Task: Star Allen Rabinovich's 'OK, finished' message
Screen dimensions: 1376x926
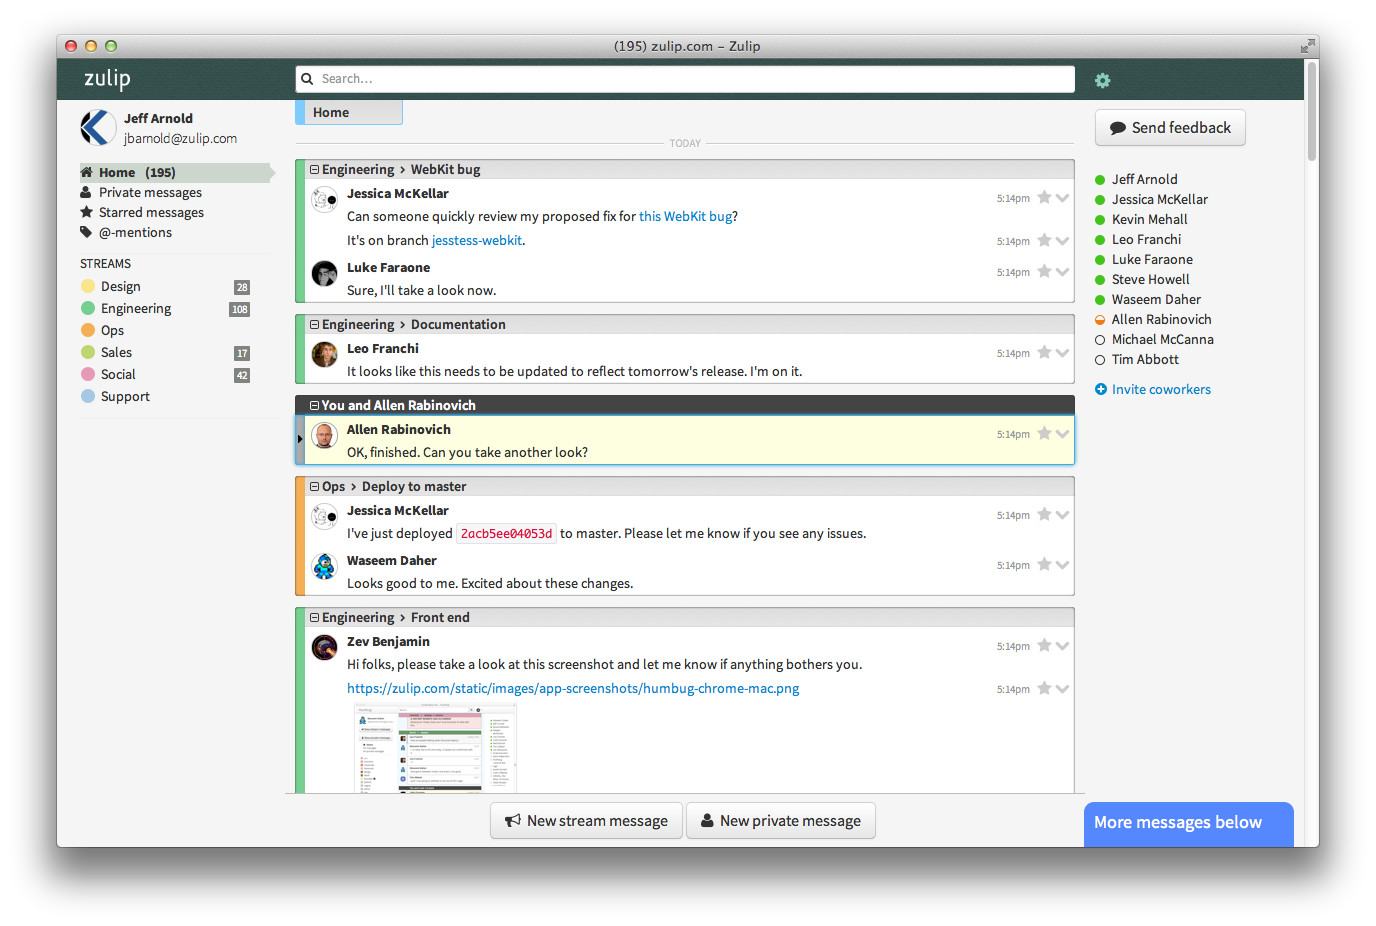Action: click(x=1044, y=433)
